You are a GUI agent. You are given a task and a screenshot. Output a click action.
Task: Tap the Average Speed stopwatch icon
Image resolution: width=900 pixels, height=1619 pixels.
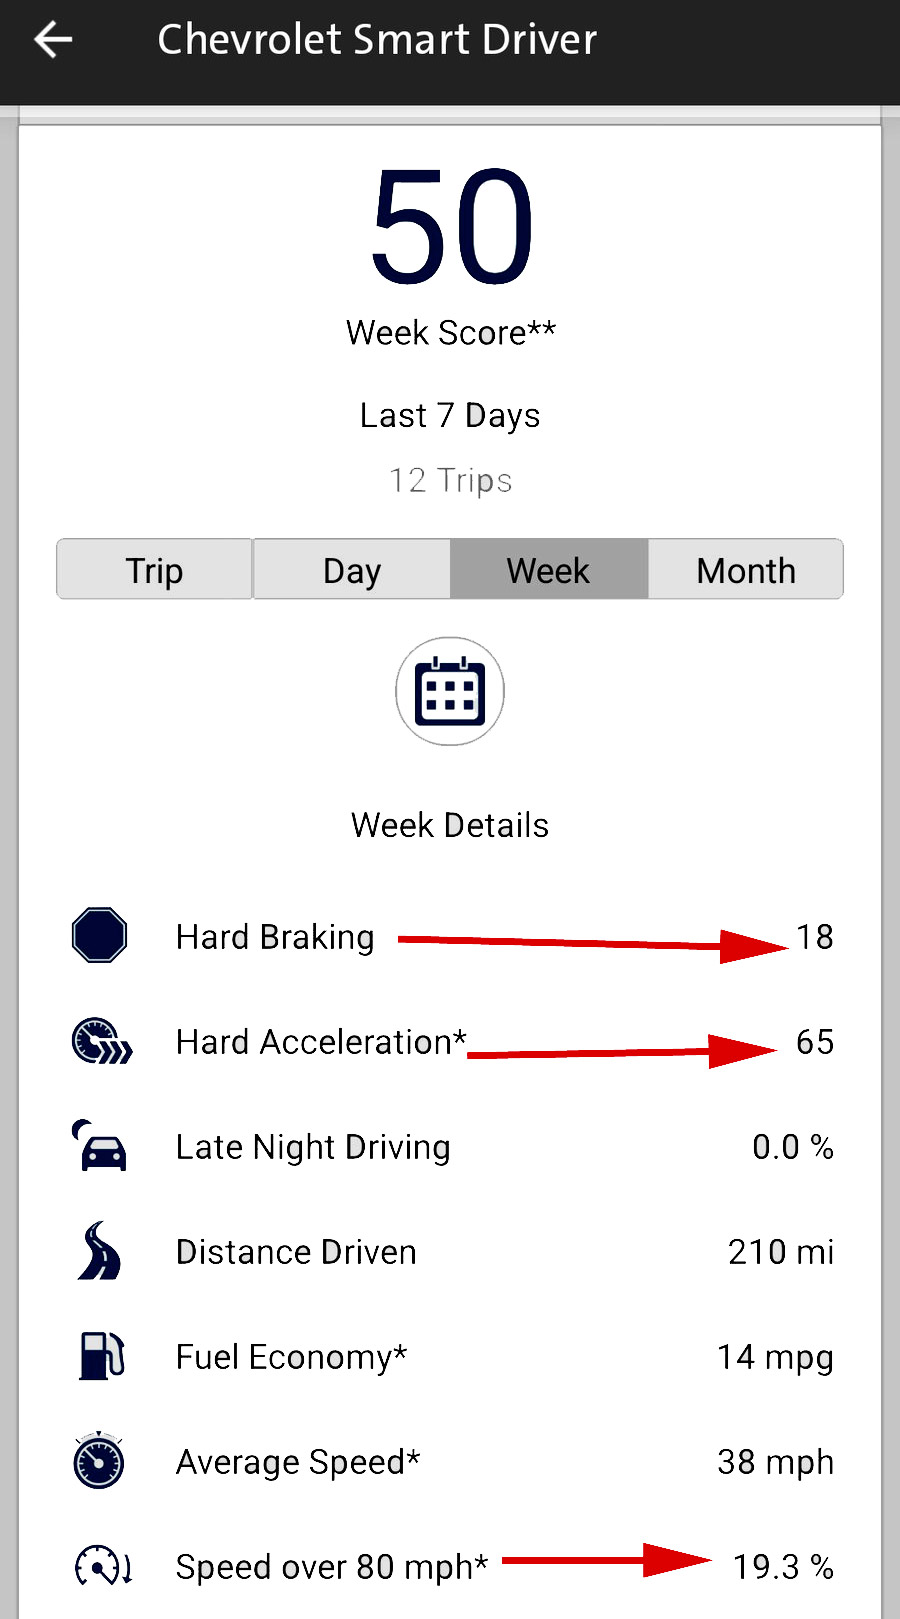click(x=99, y=1461)
